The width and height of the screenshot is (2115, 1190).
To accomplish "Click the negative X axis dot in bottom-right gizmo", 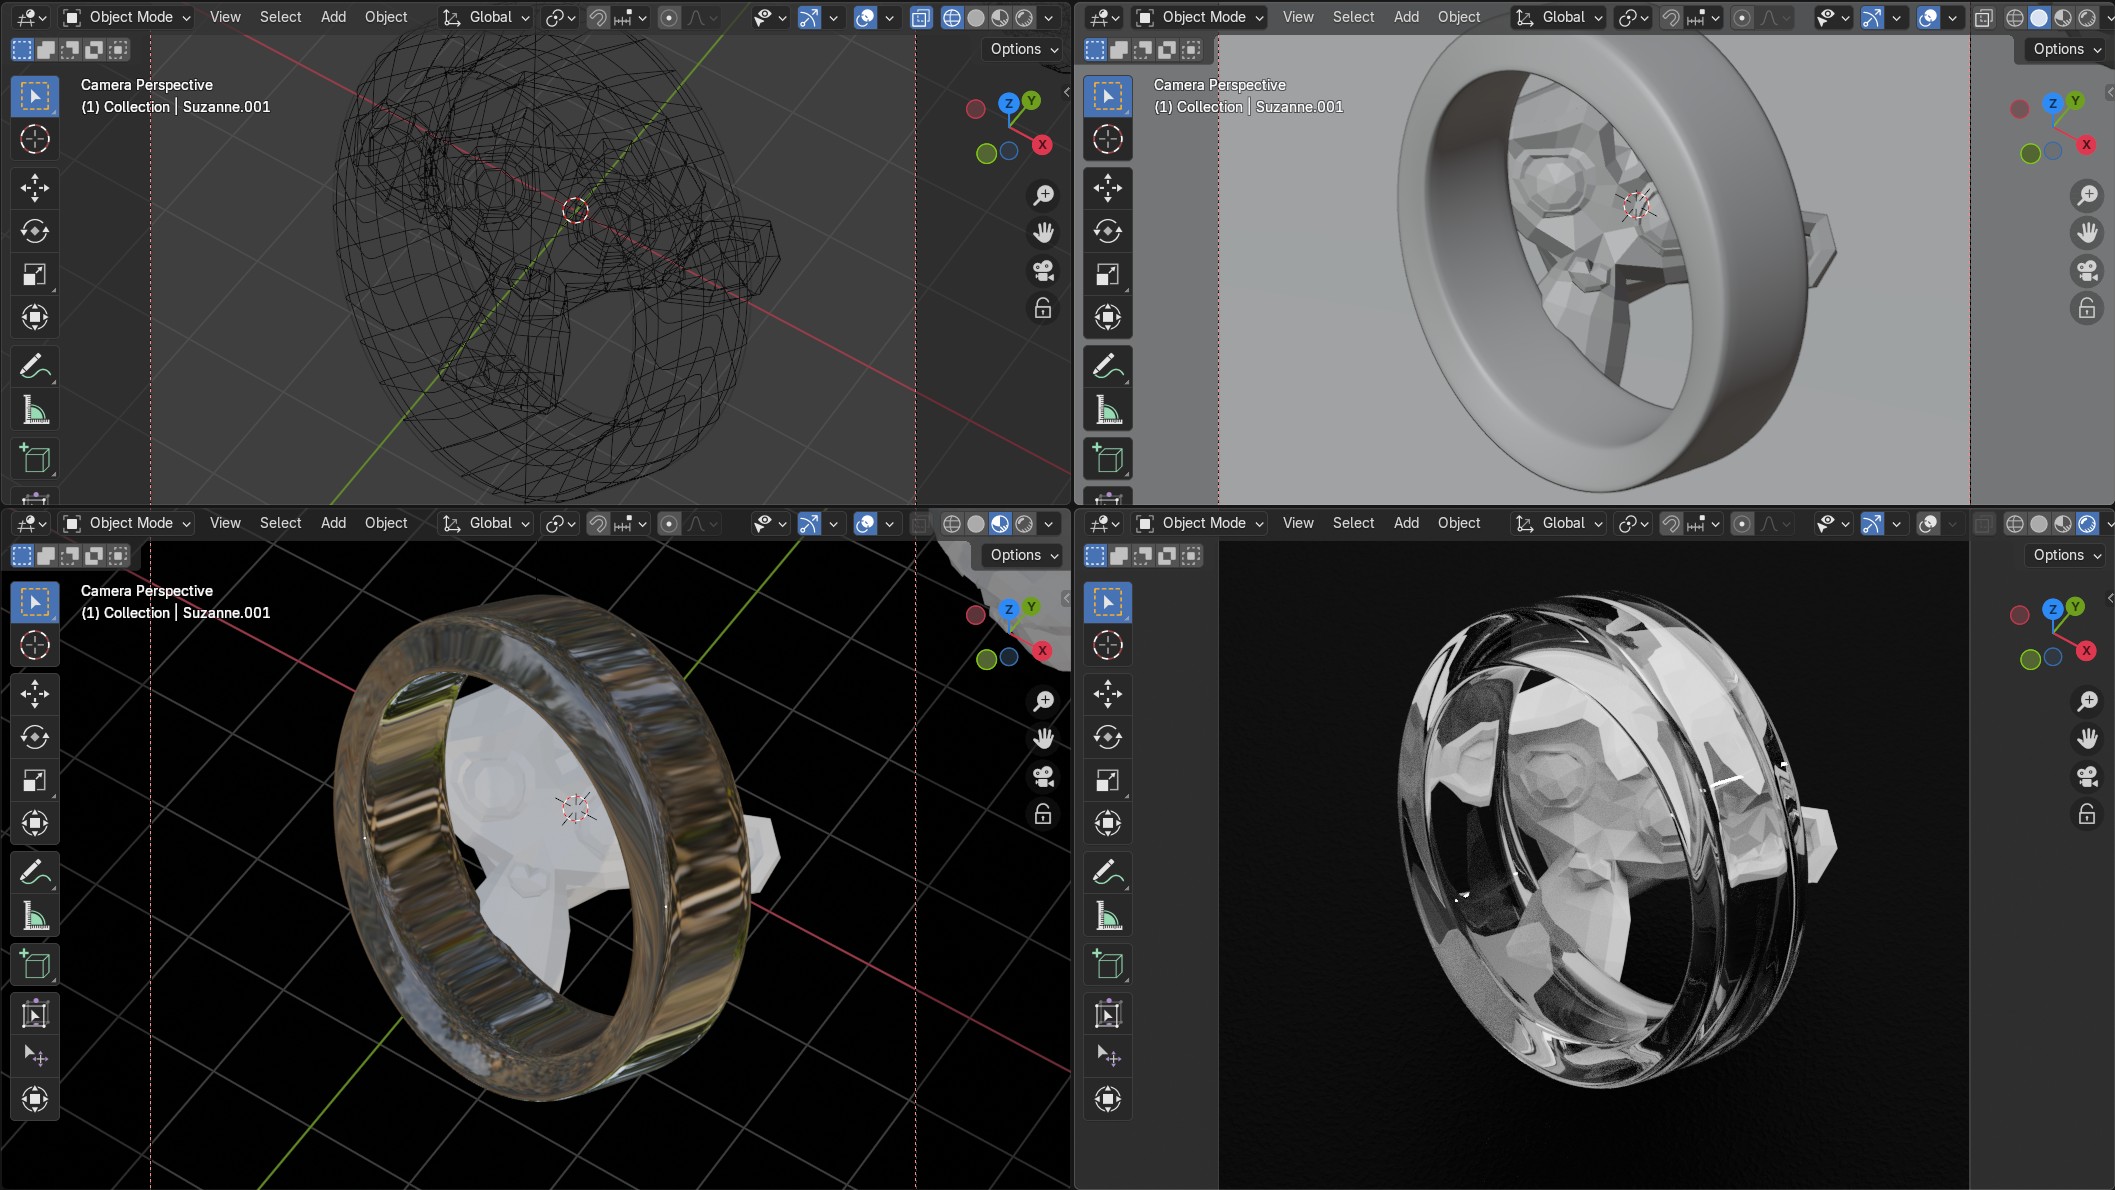I will 2019,615.
